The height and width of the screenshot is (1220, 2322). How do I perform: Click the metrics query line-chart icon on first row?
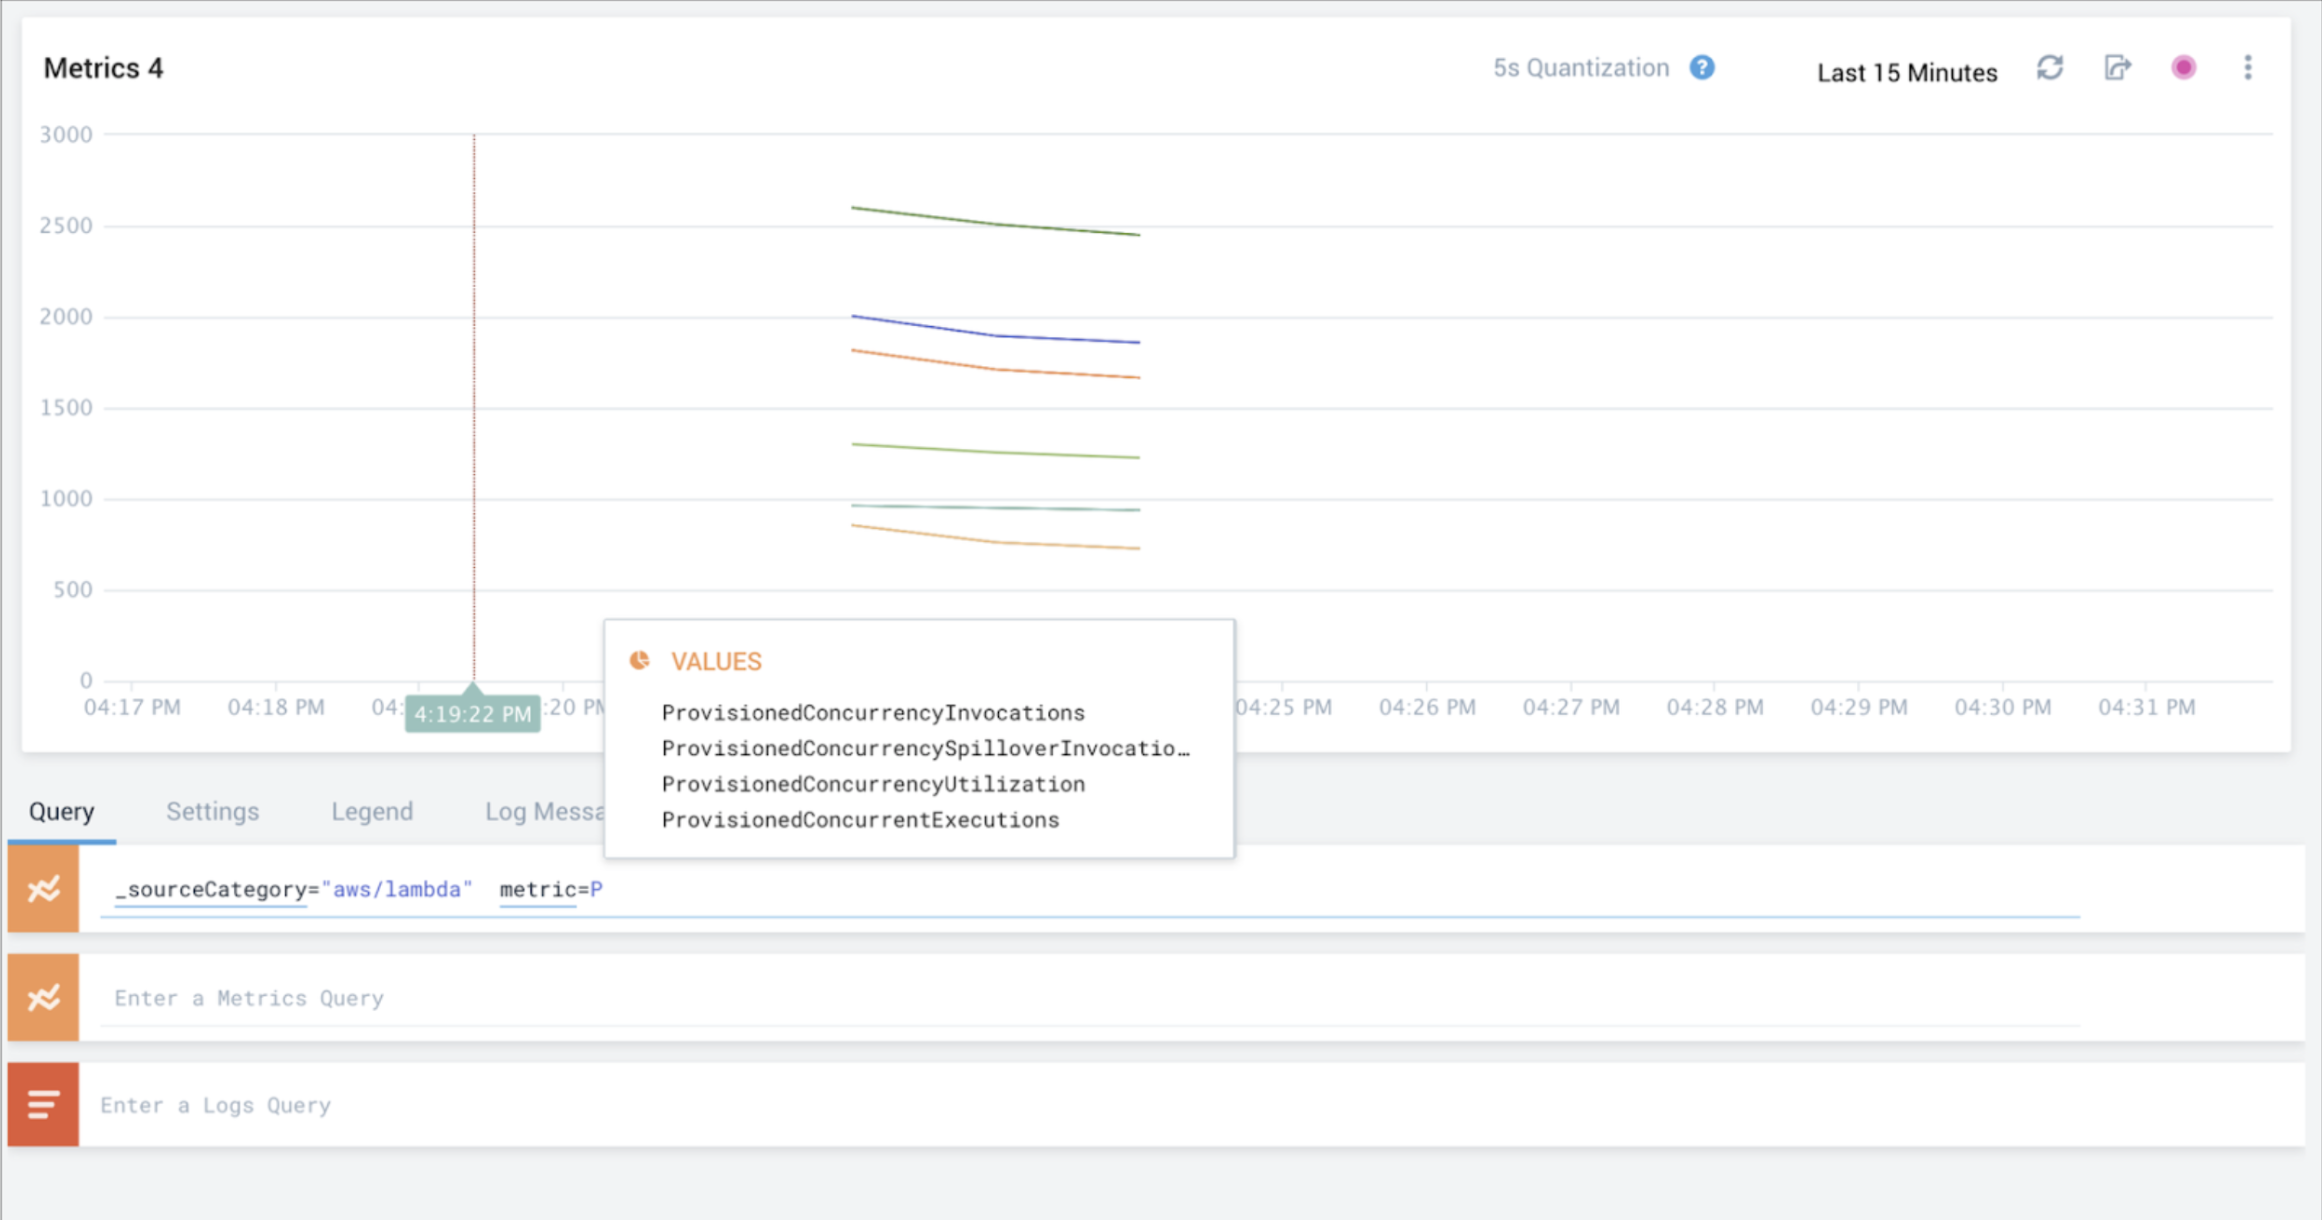point(43,888)
